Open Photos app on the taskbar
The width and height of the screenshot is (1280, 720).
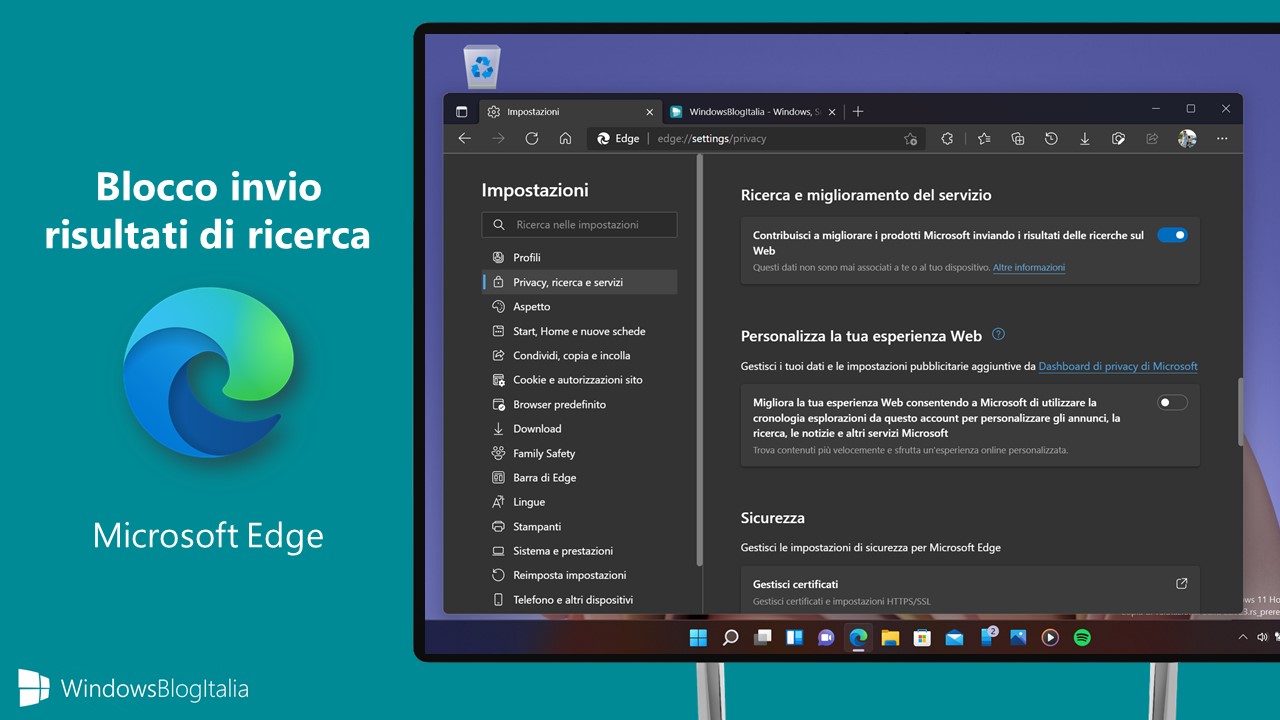point(1018,637)
